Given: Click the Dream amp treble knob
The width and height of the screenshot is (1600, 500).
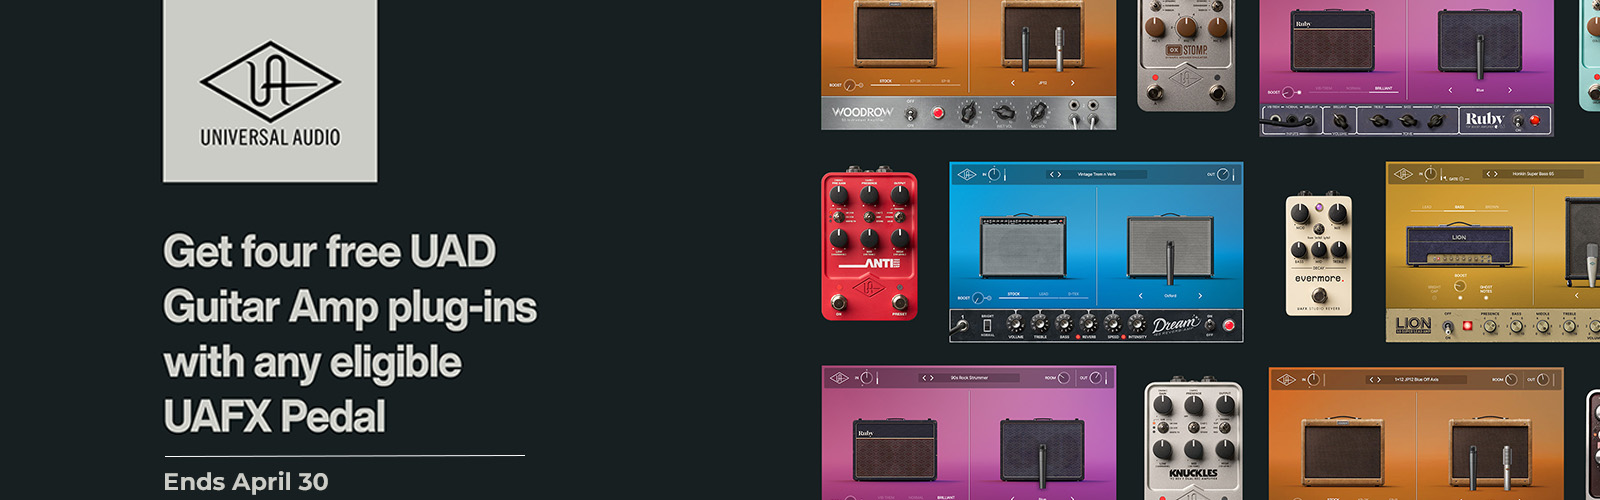Looking at the screenshot, I should 1040,323.
